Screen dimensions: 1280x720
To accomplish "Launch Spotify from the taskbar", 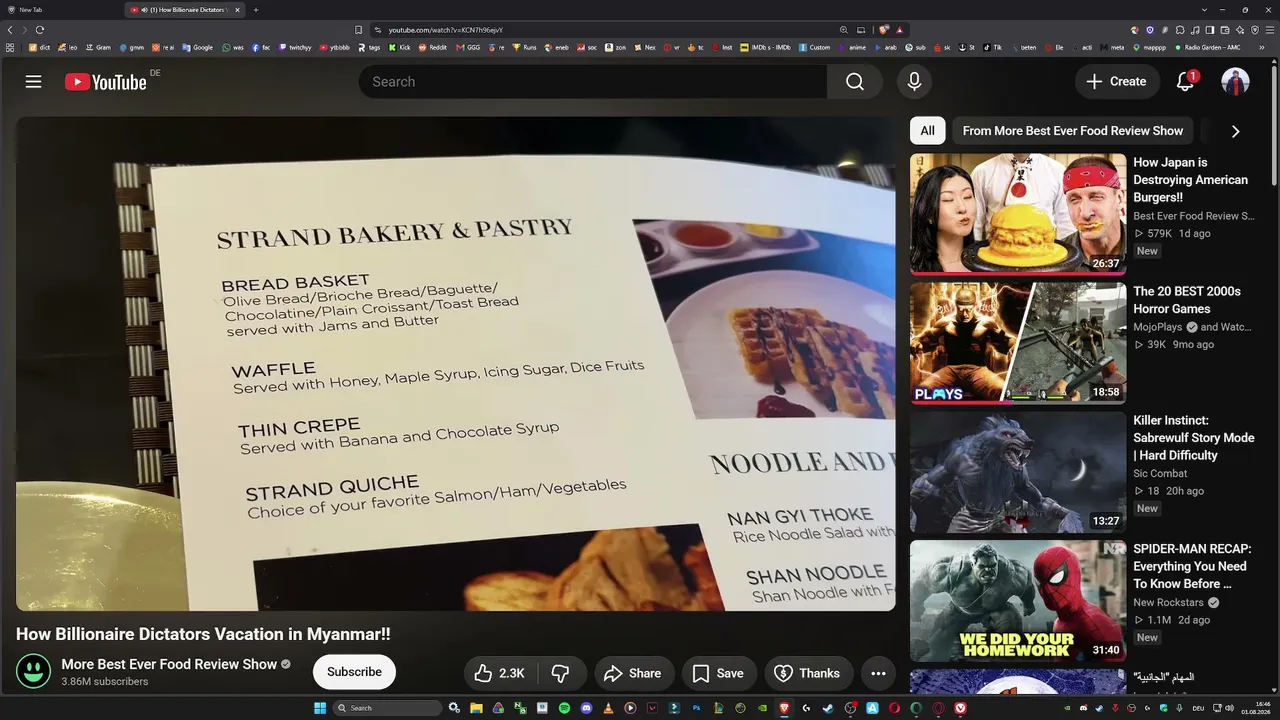I will coord(565,708).
